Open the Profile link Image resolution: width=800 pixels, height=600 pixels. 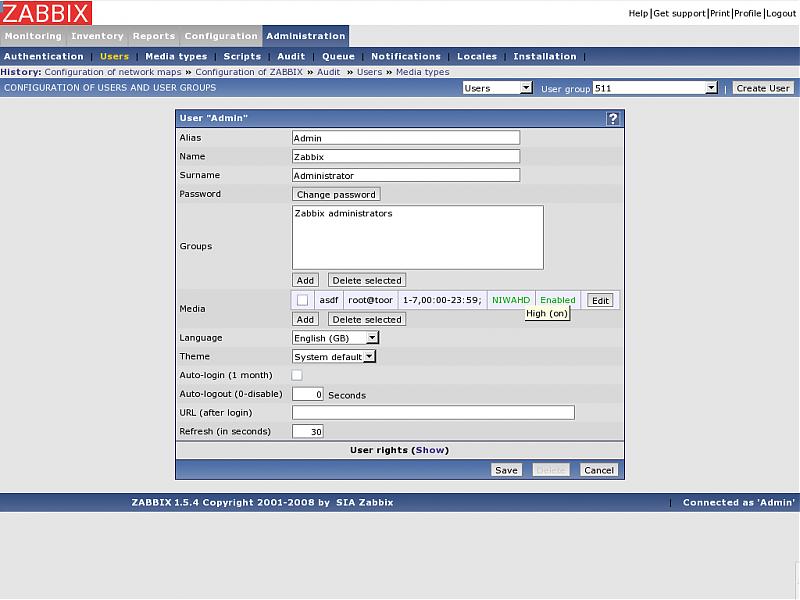coord(748,13)
